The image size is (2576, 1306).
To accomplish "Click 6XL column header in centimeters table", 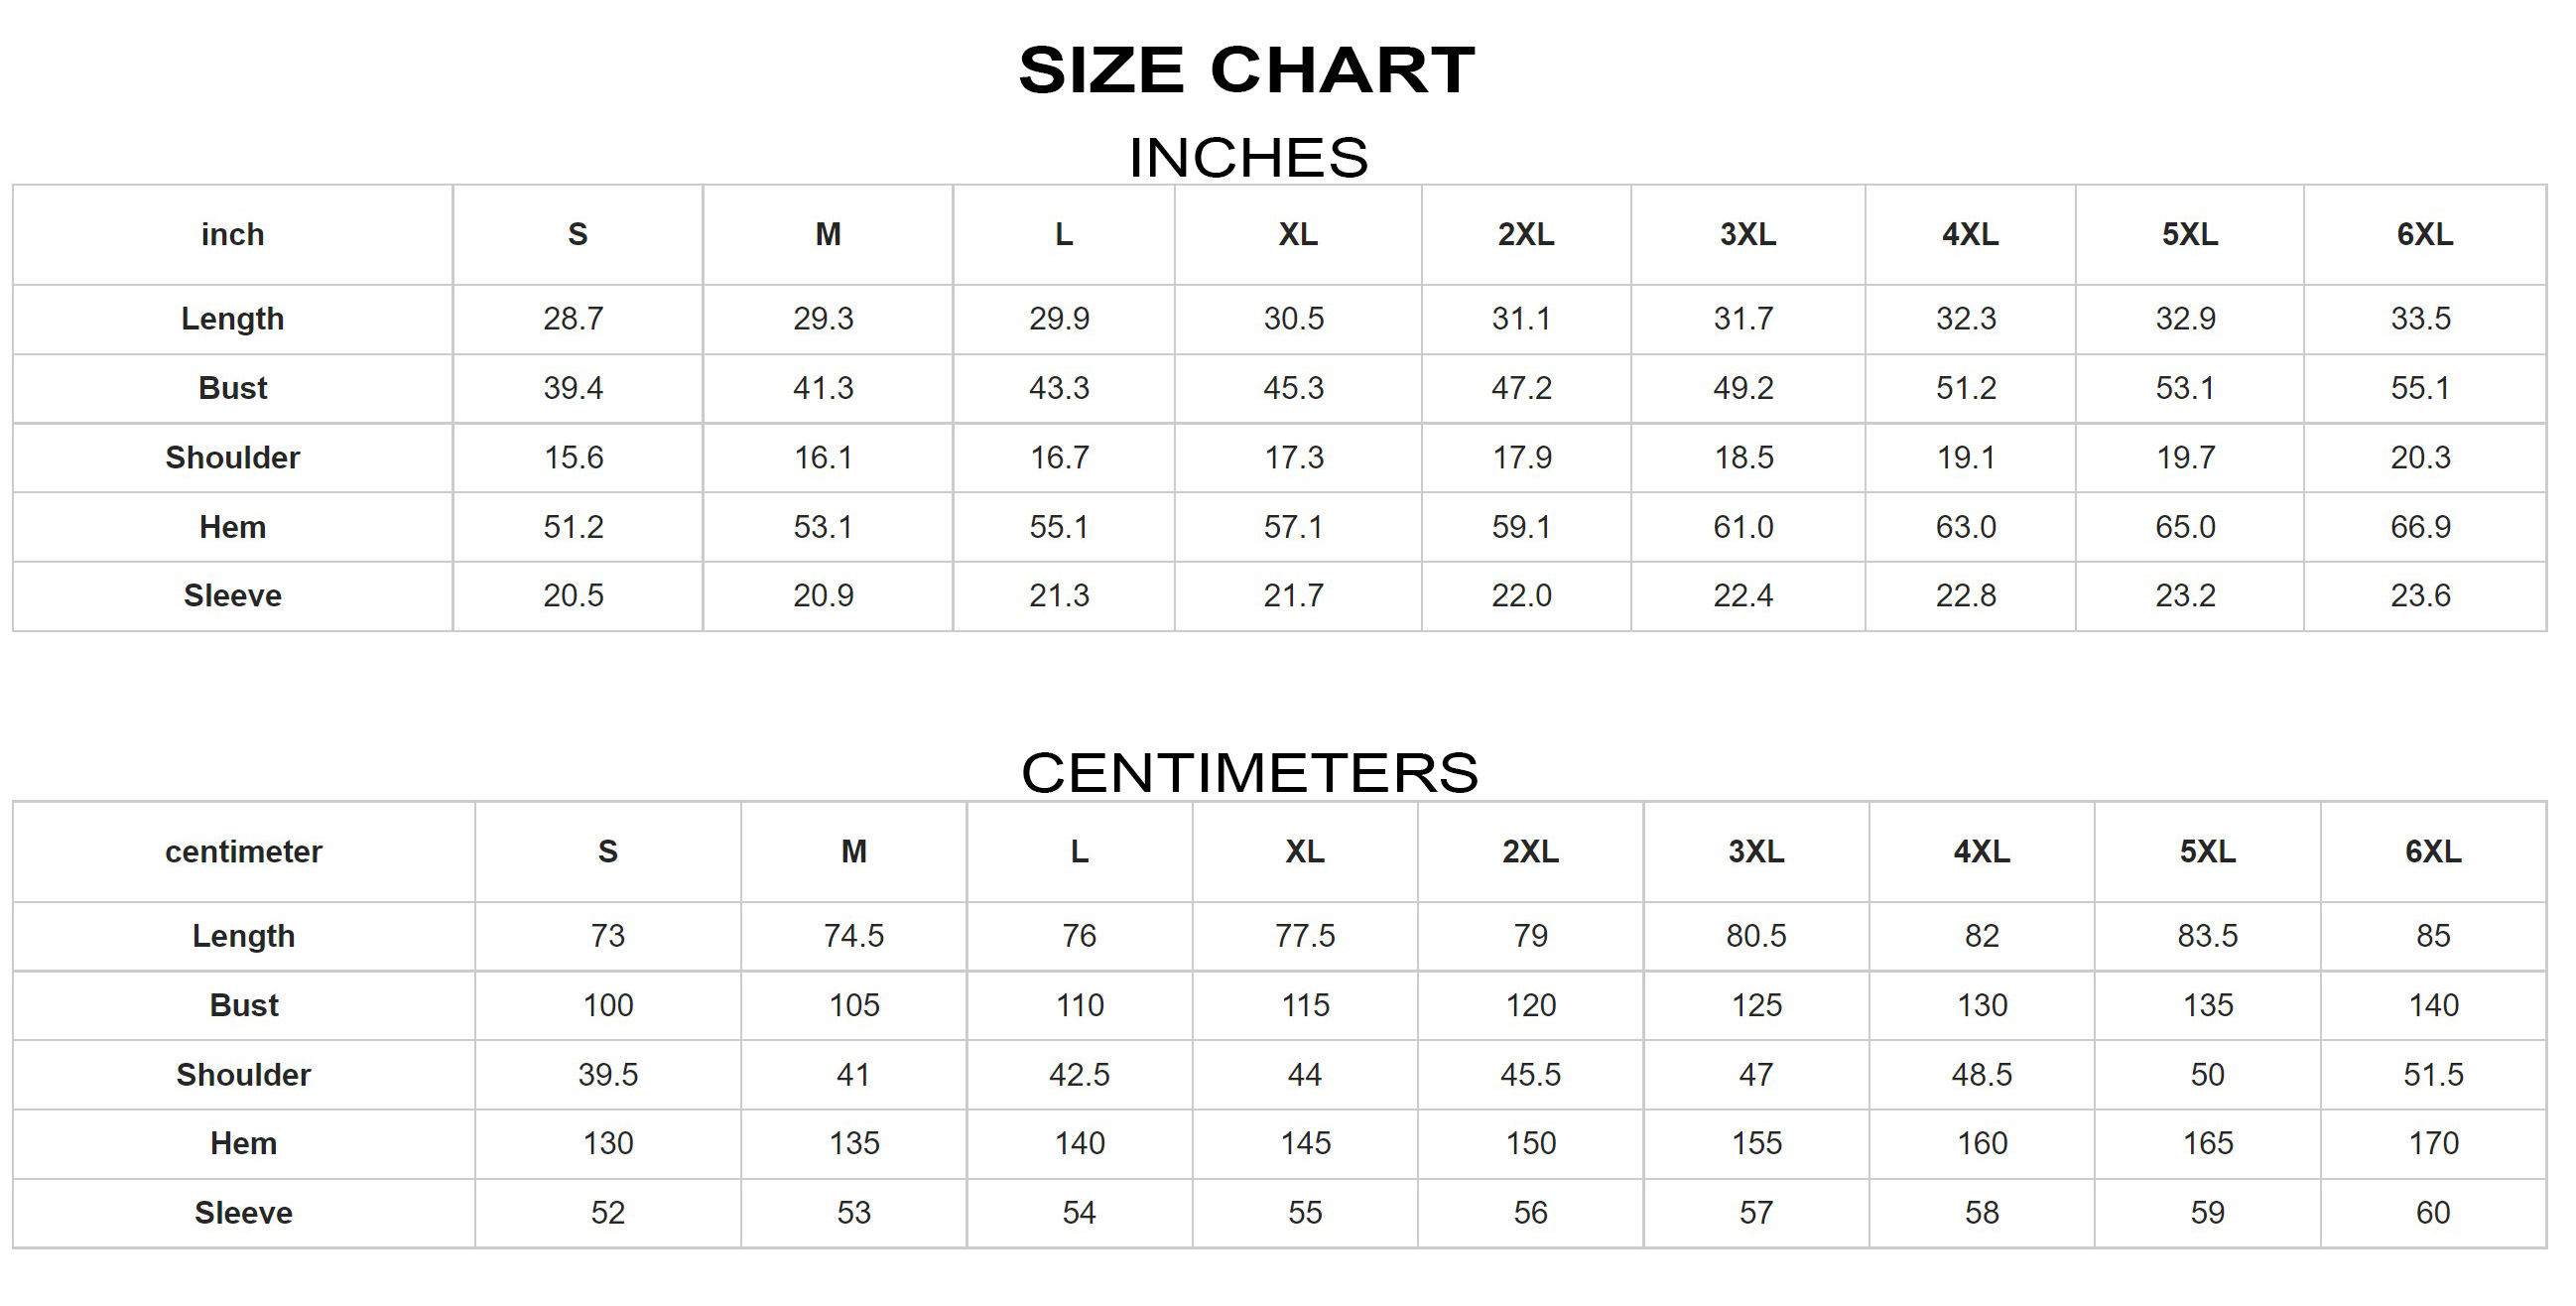I will coord(2432,852).
